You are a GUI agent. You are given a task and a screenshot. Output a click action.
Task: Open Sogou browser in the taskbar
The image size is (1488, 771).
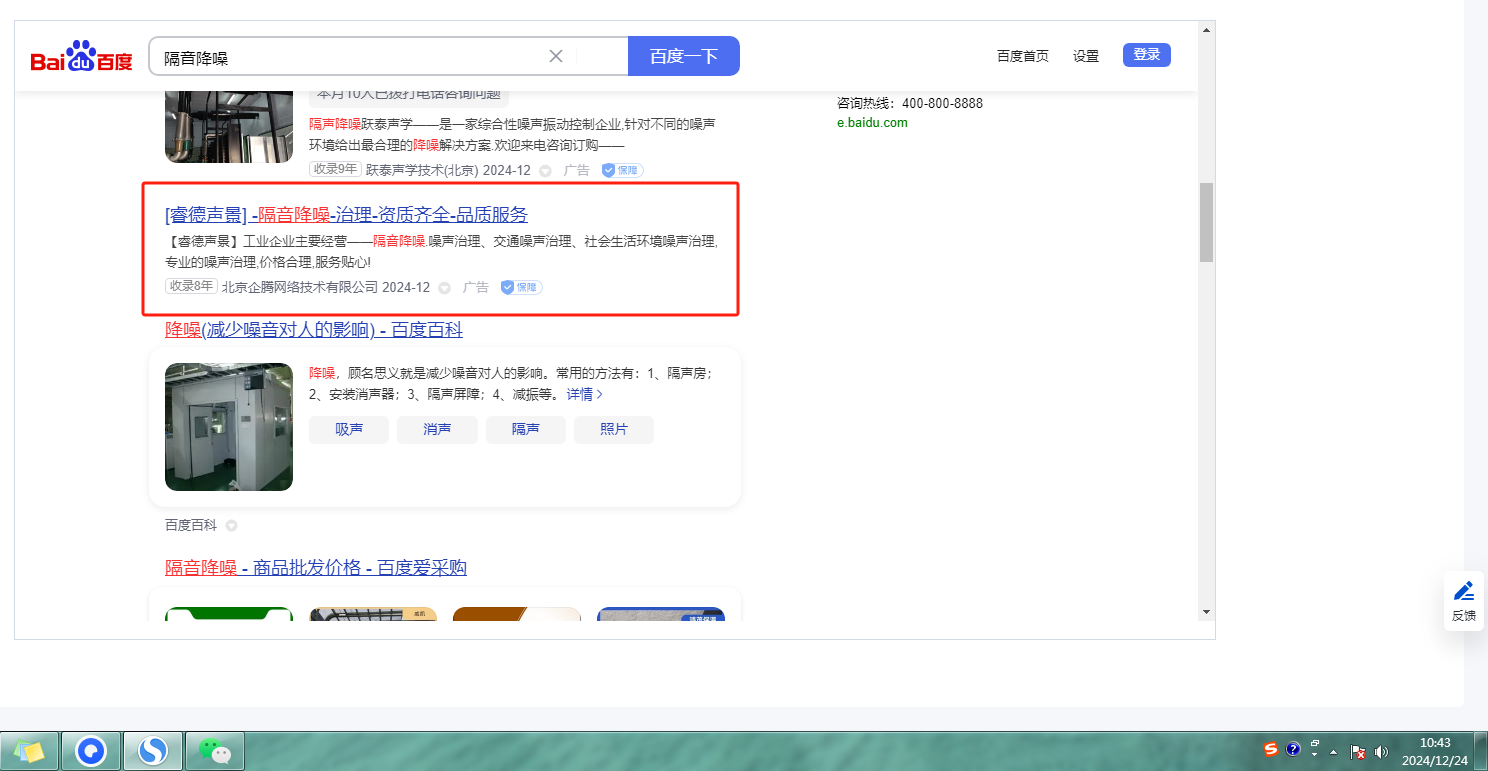153,749
